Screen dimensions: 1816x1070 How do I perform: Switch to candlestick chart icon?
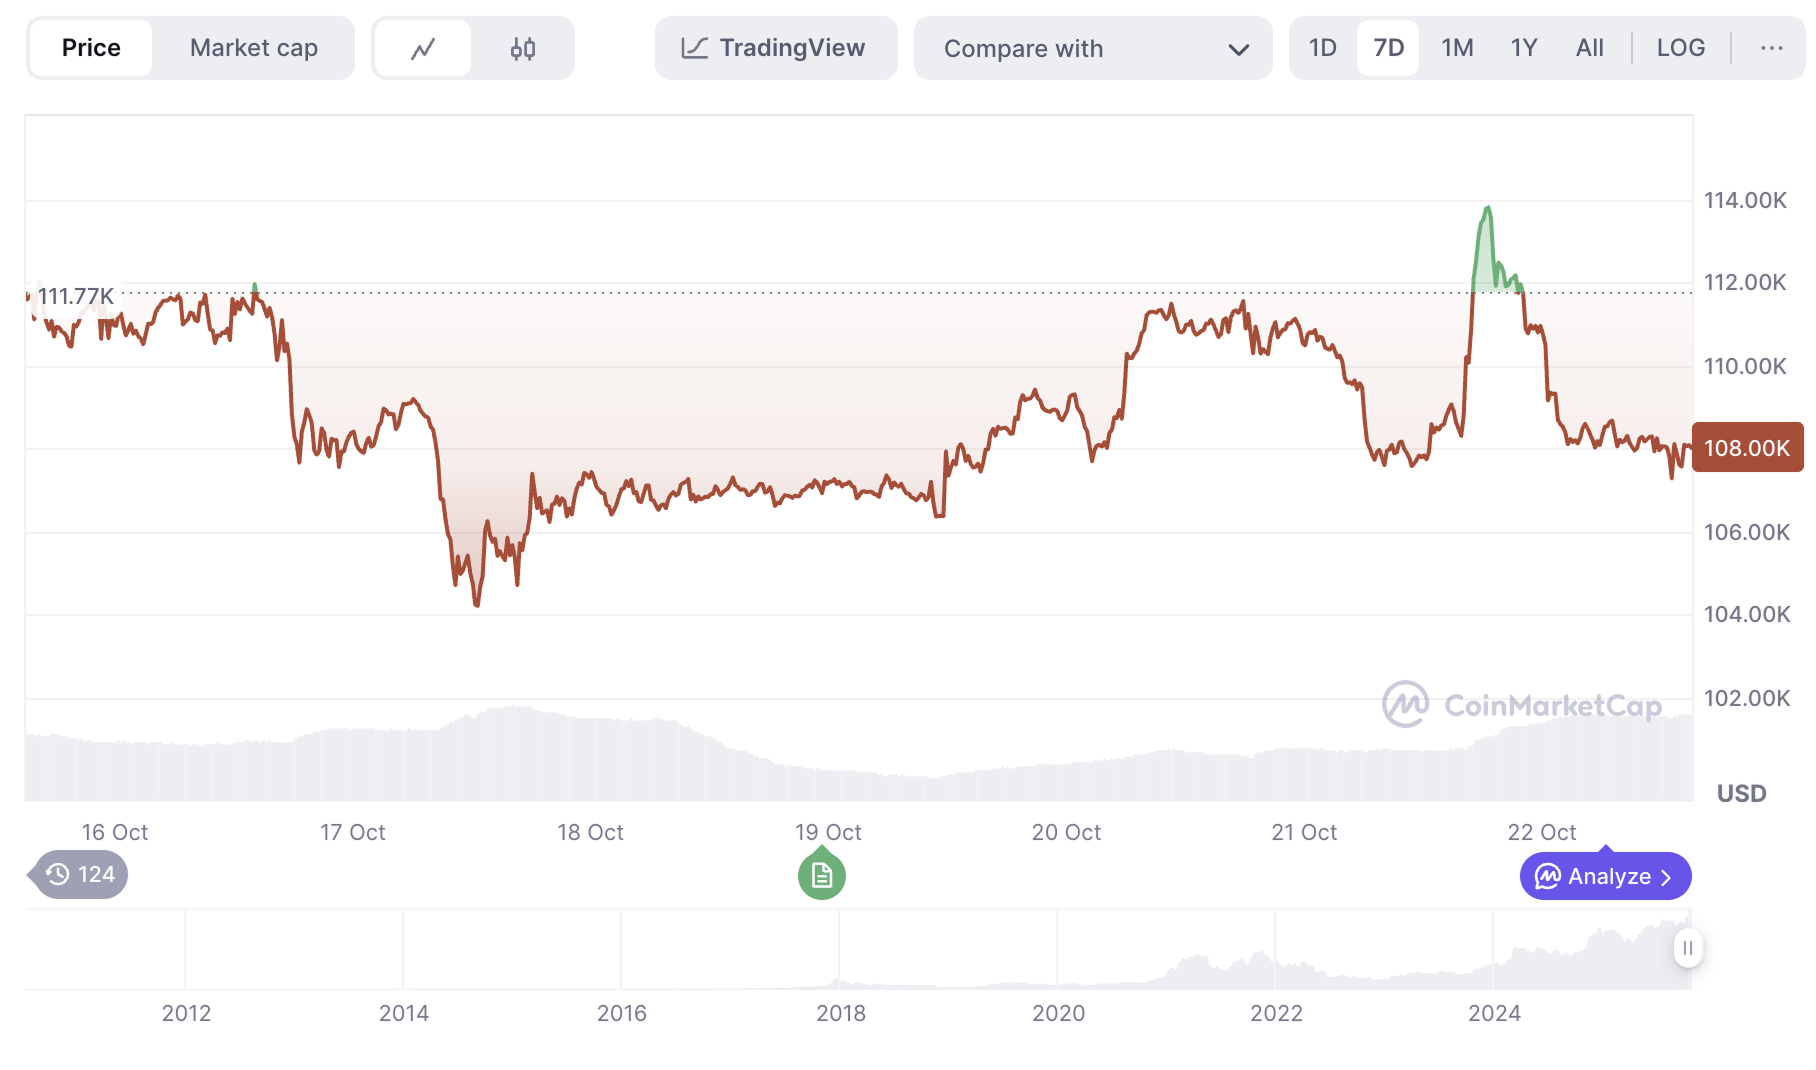pyautogui.click(x=522, y=48)
